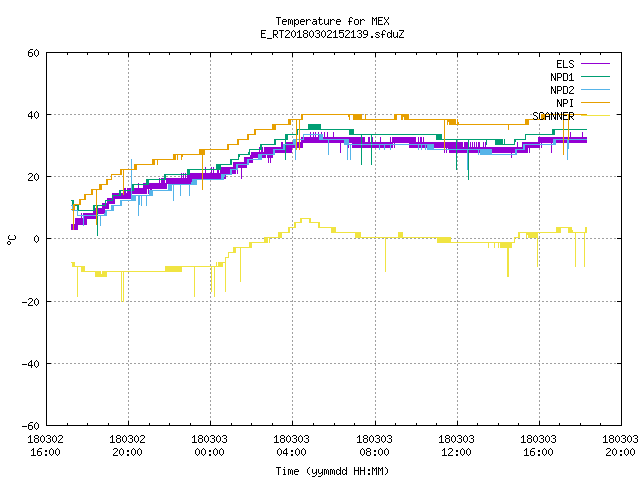Click the purple ELS legend line sample
This screenshot has width=640, height=480.
click(x=595, y=64)
